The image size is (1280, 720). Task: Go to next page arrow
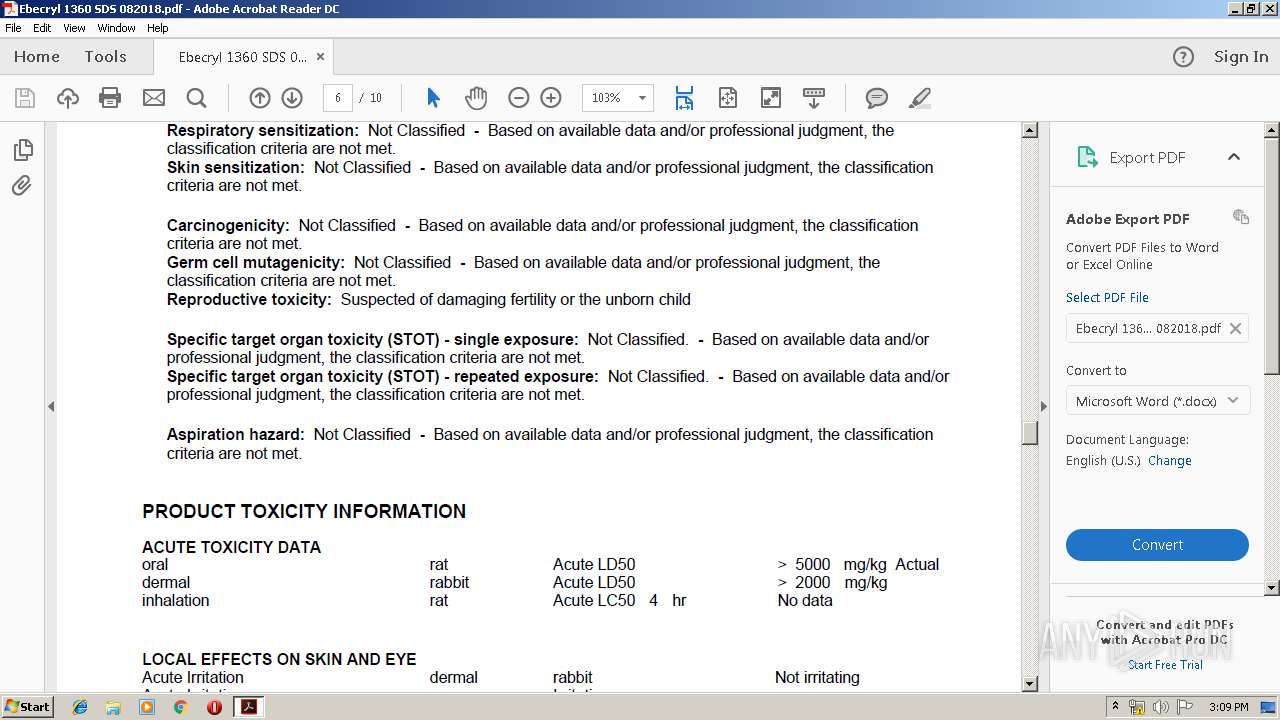(x=292, y=98)
